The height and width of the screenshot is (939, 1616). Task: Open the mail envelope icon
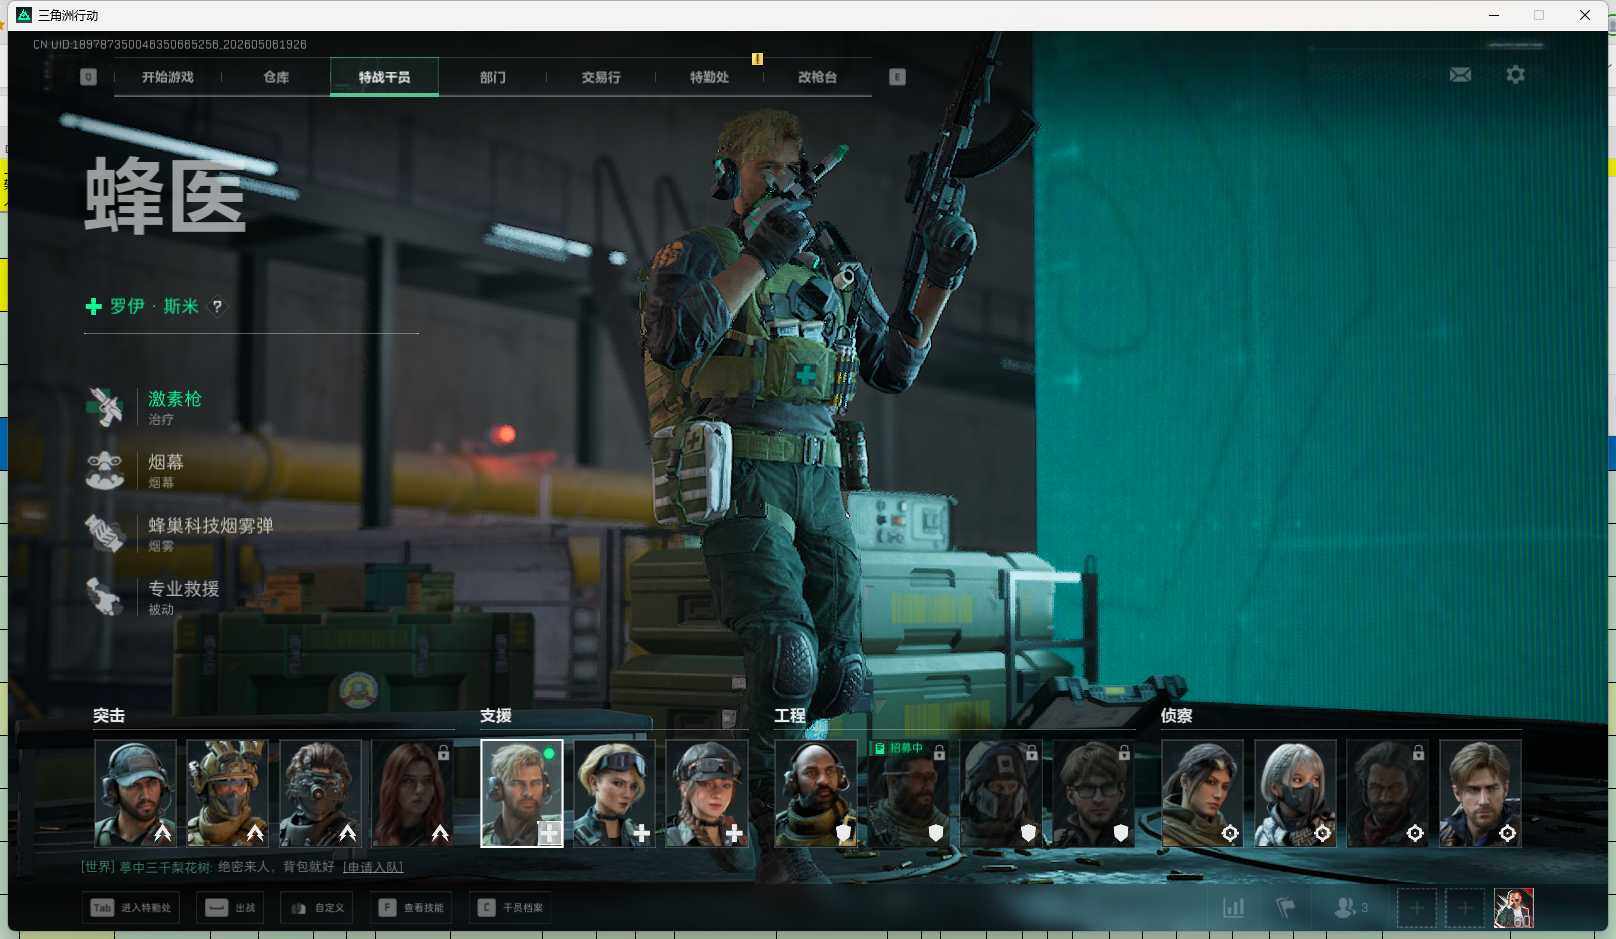1460,75
